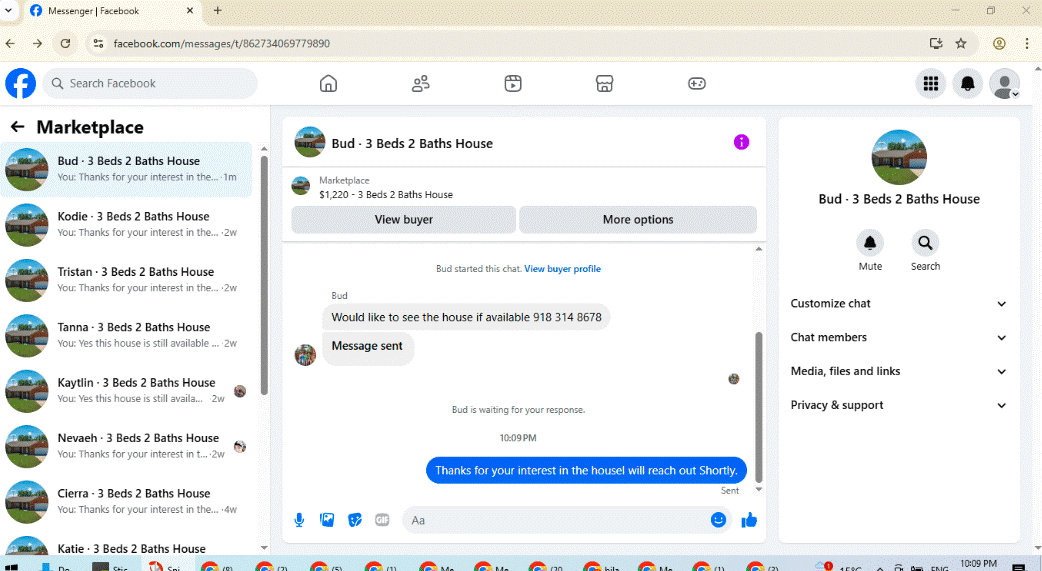Open the tab search dropdown arrow
This screenshot has height=571, width=1042.
pyautogui.click(x=8, y=11)
